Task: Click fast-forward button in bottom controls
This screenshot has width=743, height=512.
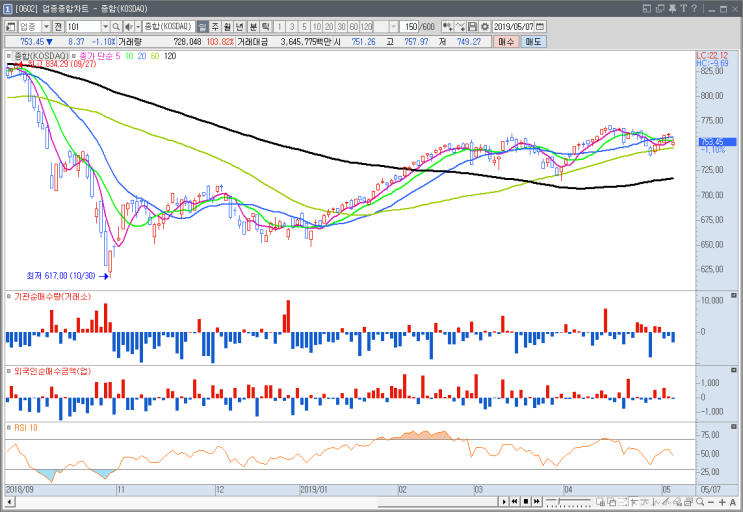Action: [x=536, y=501]
